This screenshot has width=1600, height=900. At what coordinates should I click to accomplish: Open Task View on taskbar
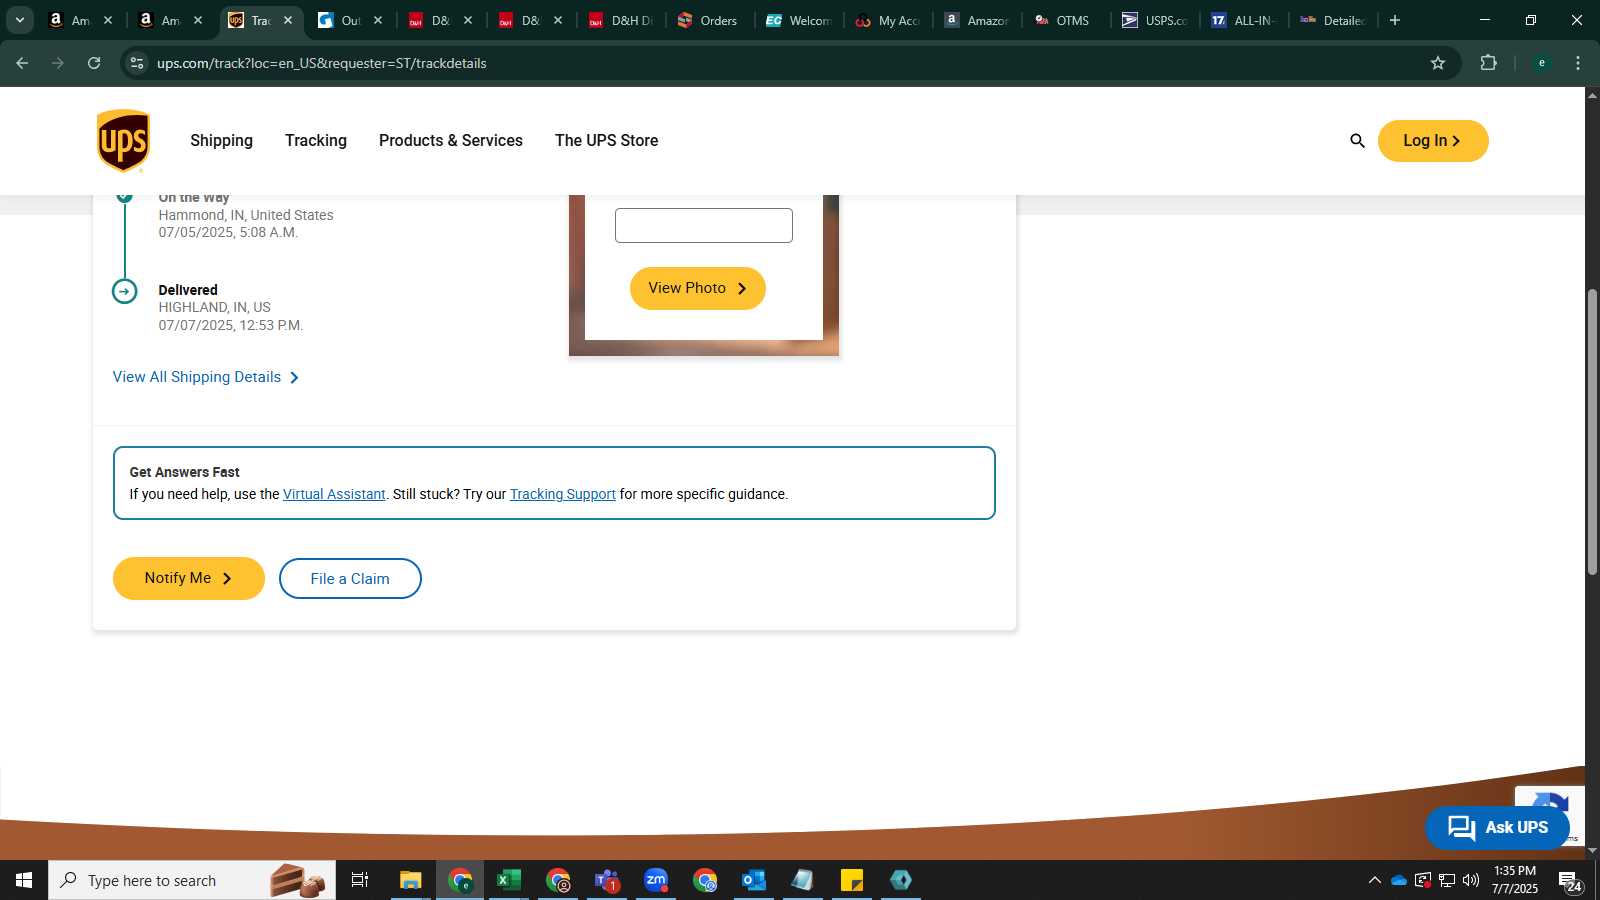tap(360, 880)
